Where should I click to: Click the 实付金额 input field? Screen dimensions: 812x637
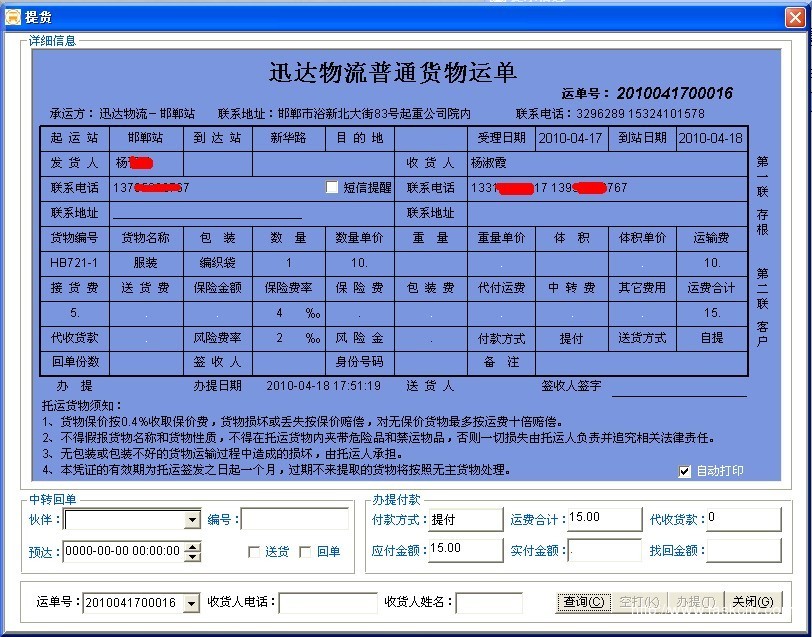pos(604,550)
